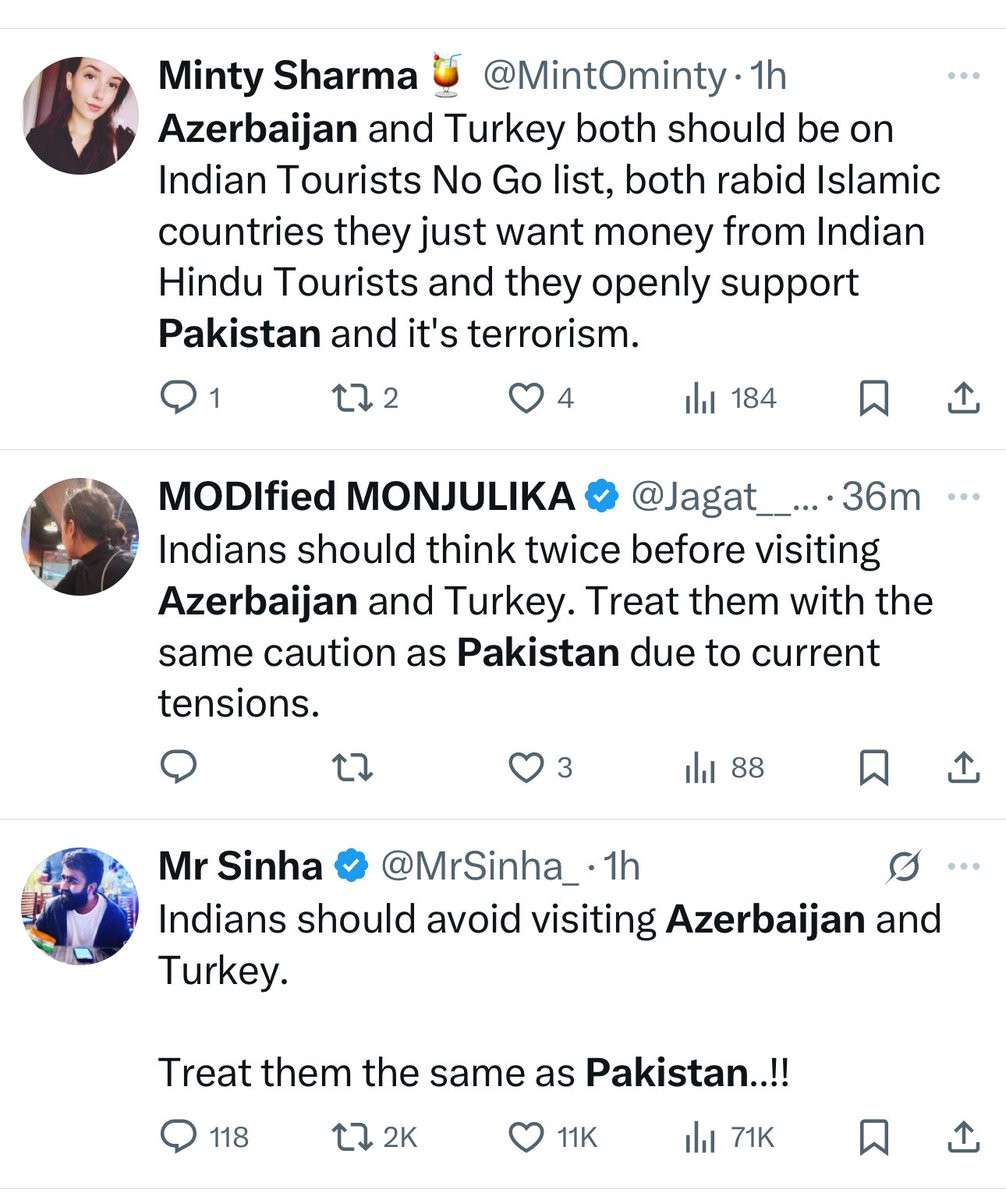Share Mr Sinha's tweet
The height and width of the screenshot is (1200, 1006).
(x=961, y=1136)
